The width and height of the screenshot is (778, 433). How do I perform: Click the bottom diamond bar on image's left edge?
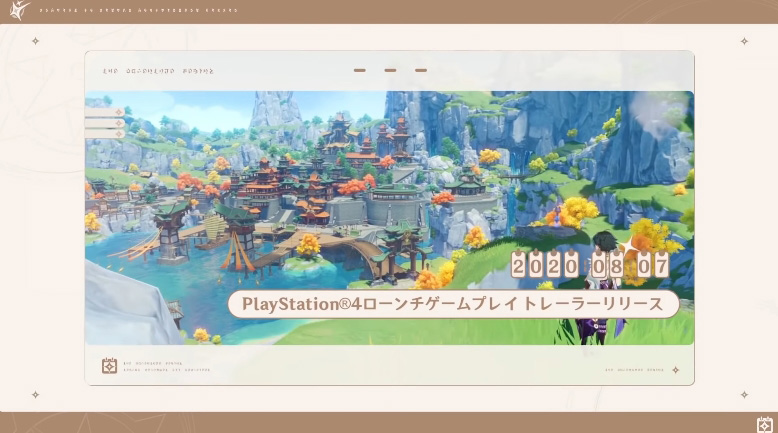(105, 135)
